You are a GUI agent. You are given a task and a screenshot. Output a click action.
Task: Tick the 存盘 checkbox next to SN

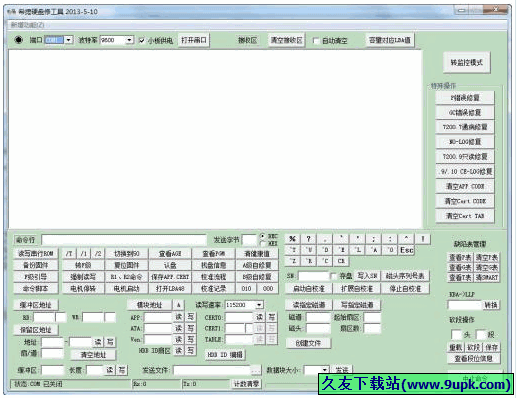[333, 276]
